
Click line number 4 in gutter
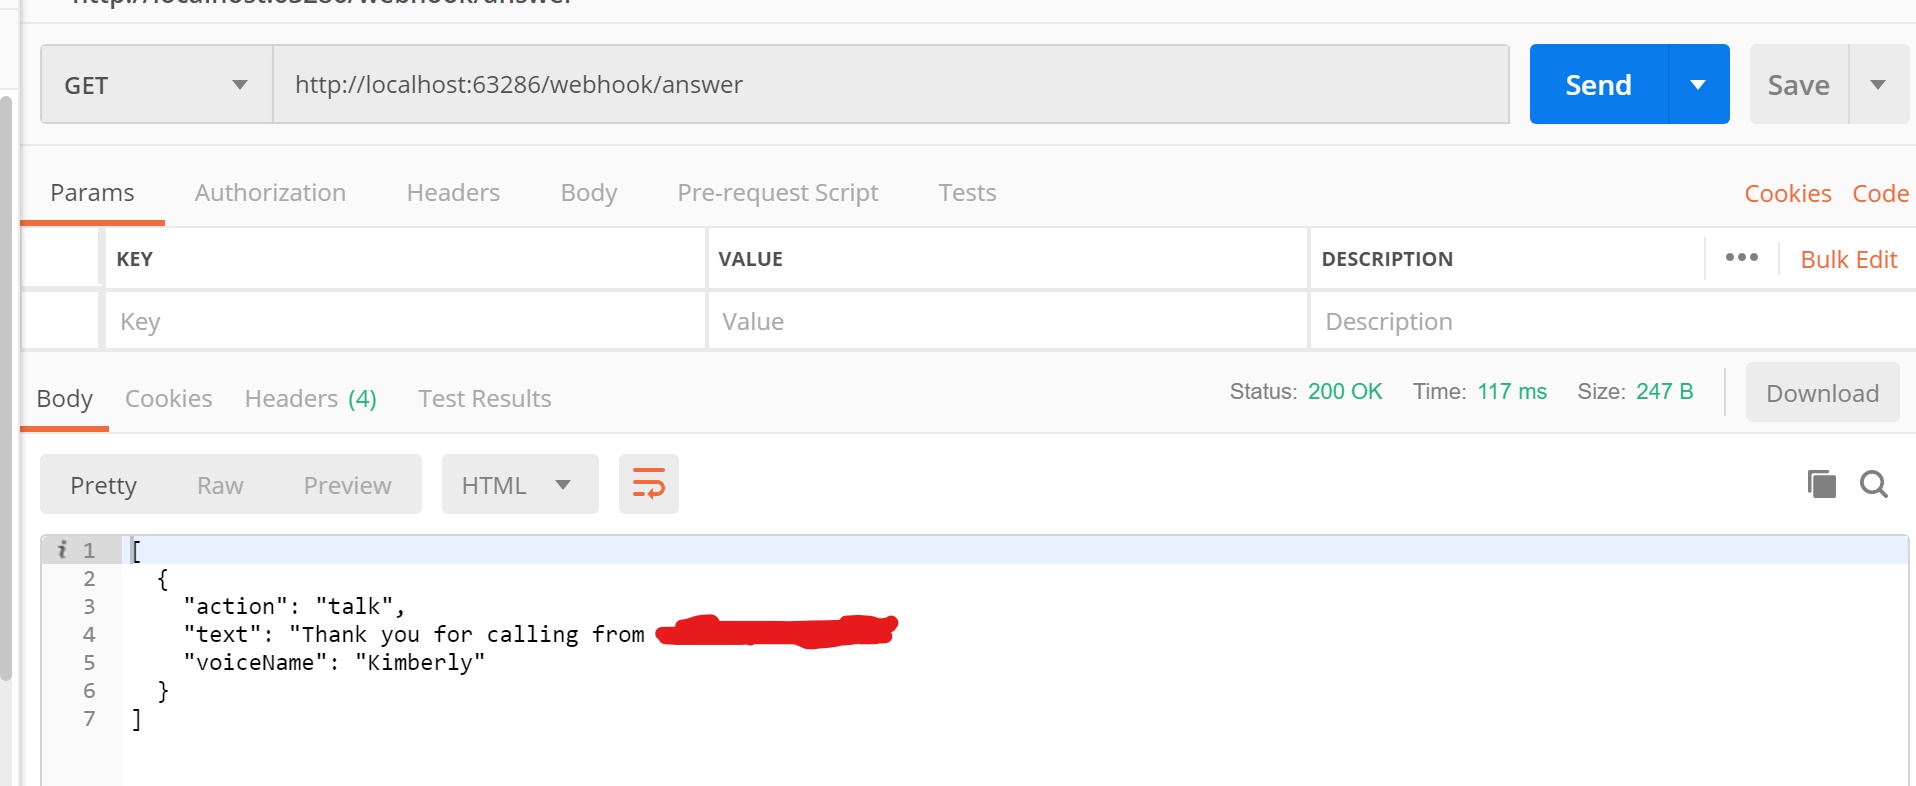(x=89, y=634)
